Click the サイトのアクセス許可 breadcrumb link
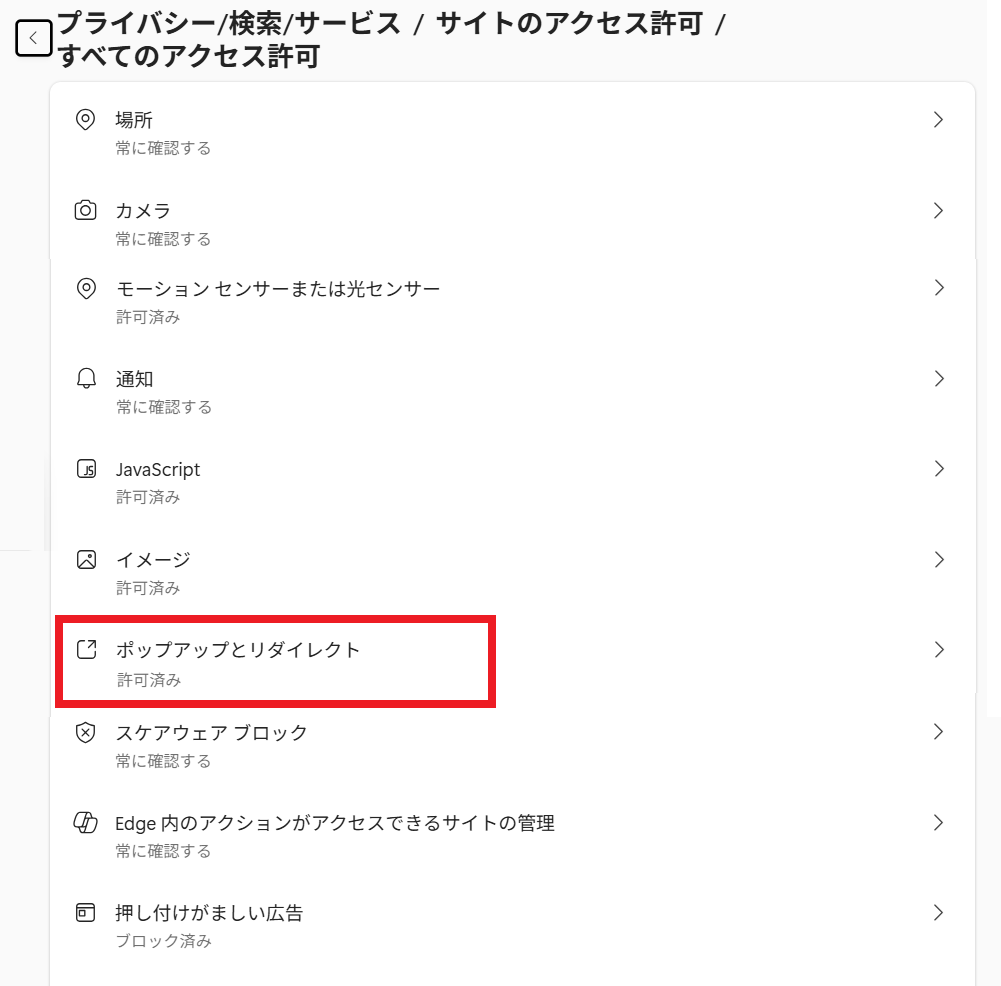Screen dimensions: 1001x986 [x=569, y=24]
